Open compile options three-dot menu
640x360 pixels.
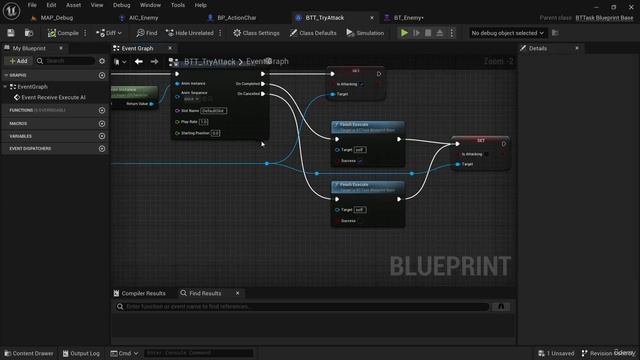pyautogui.click(x=85, y=33)
